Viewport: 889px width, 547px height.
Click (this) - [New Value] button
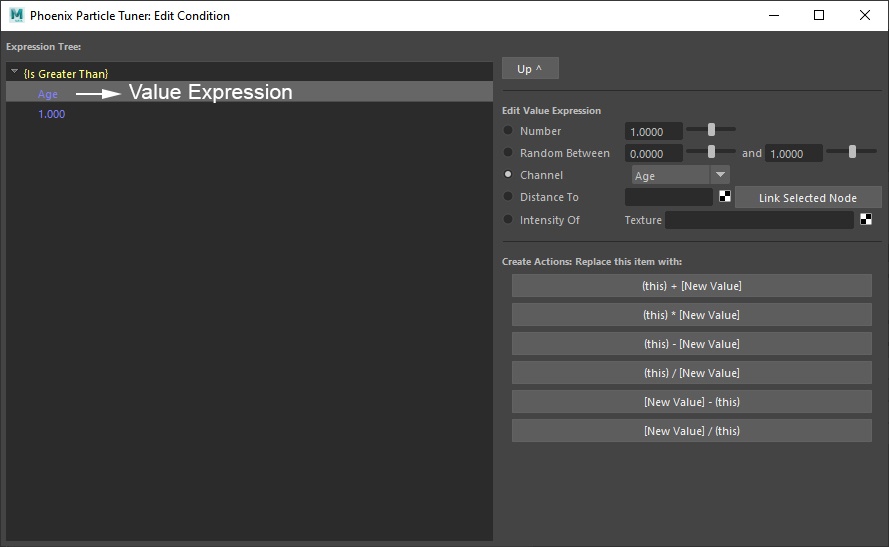[692, 344]
